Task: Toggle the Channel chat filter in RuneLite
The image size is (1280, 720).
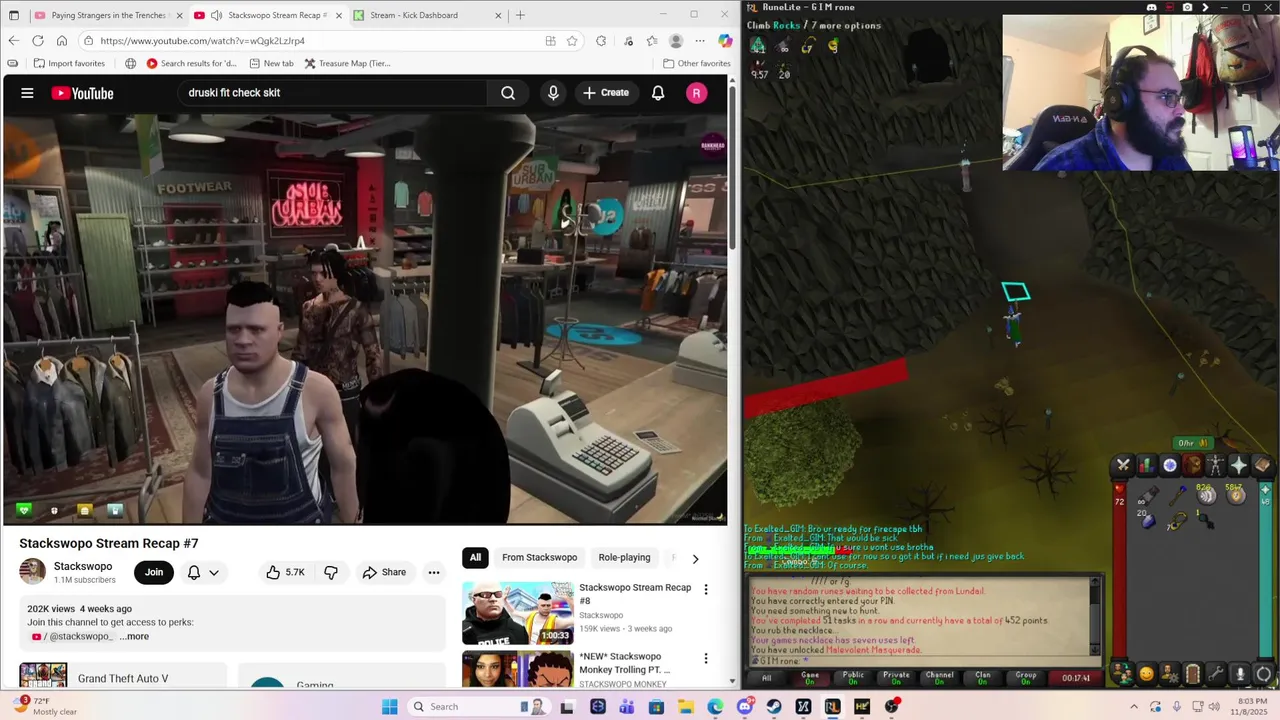Action: click(x=939, y=677)
